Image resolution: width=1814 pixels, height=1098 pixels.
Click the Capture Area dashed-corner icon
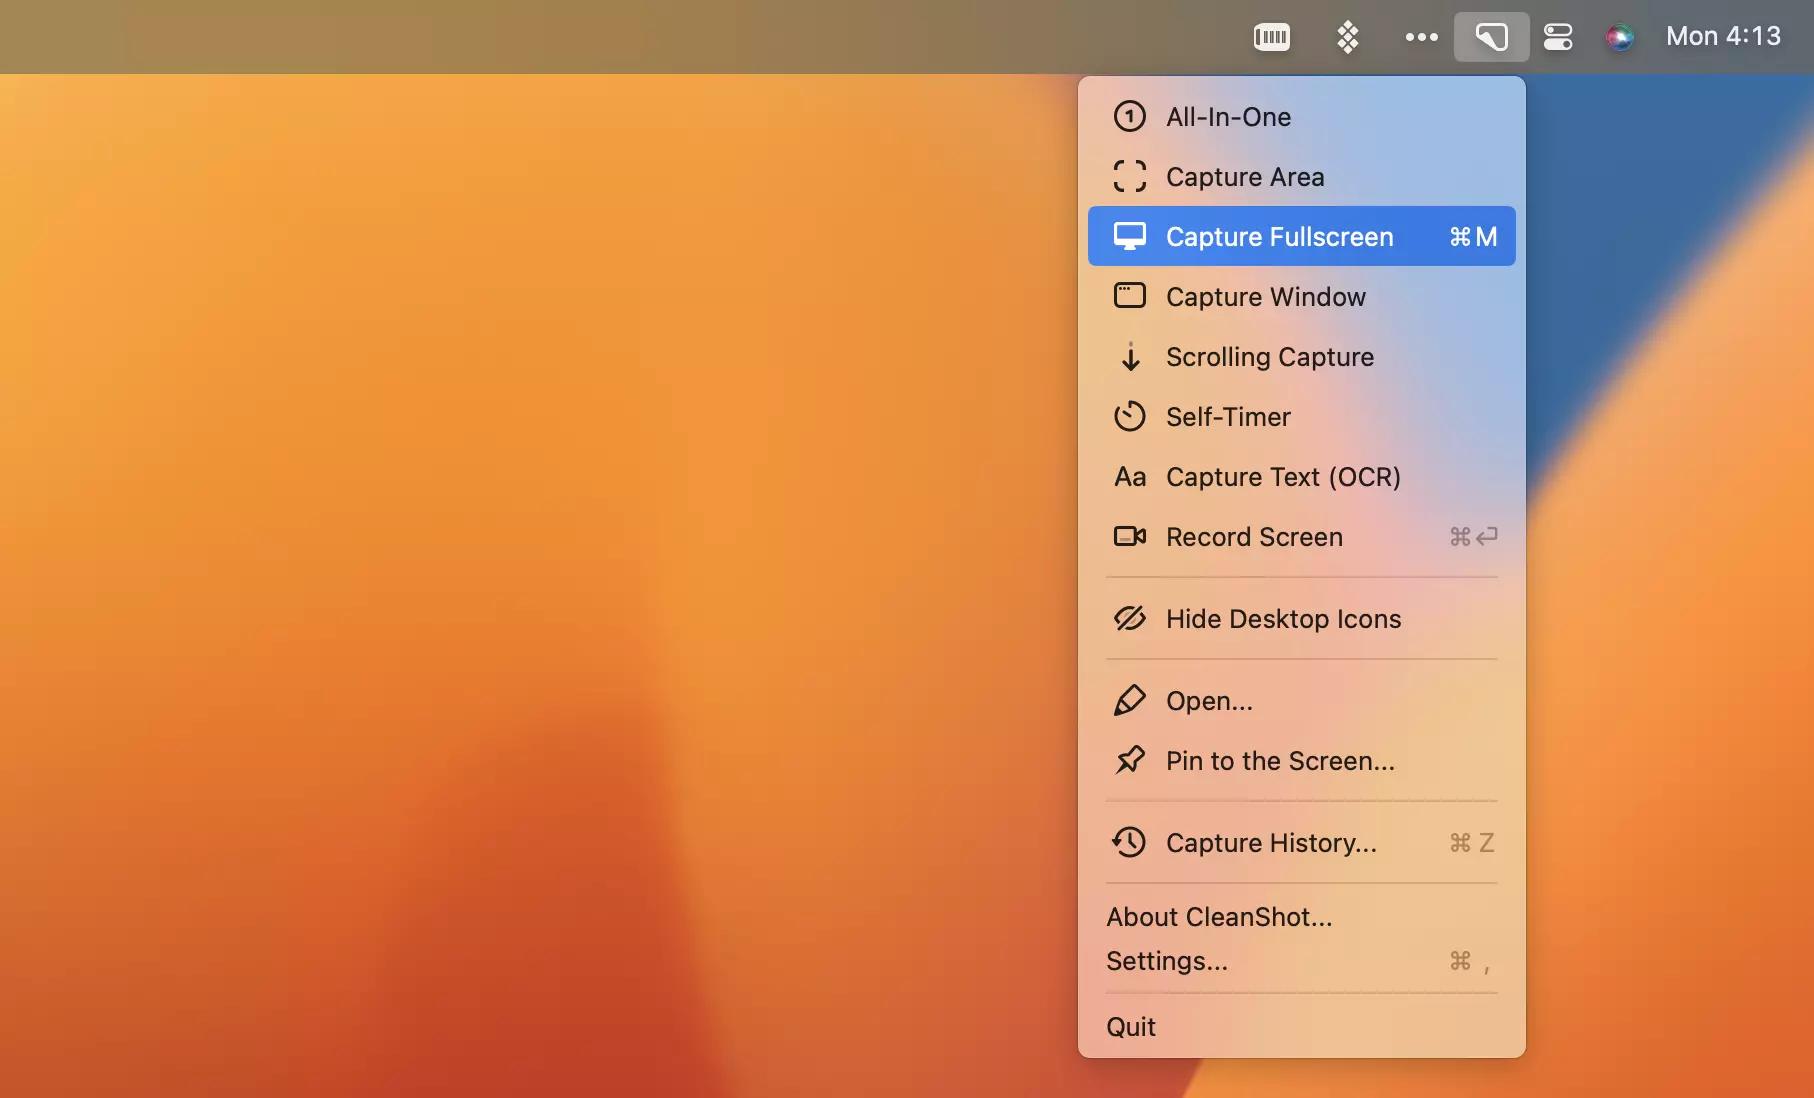coord(1130,177)
